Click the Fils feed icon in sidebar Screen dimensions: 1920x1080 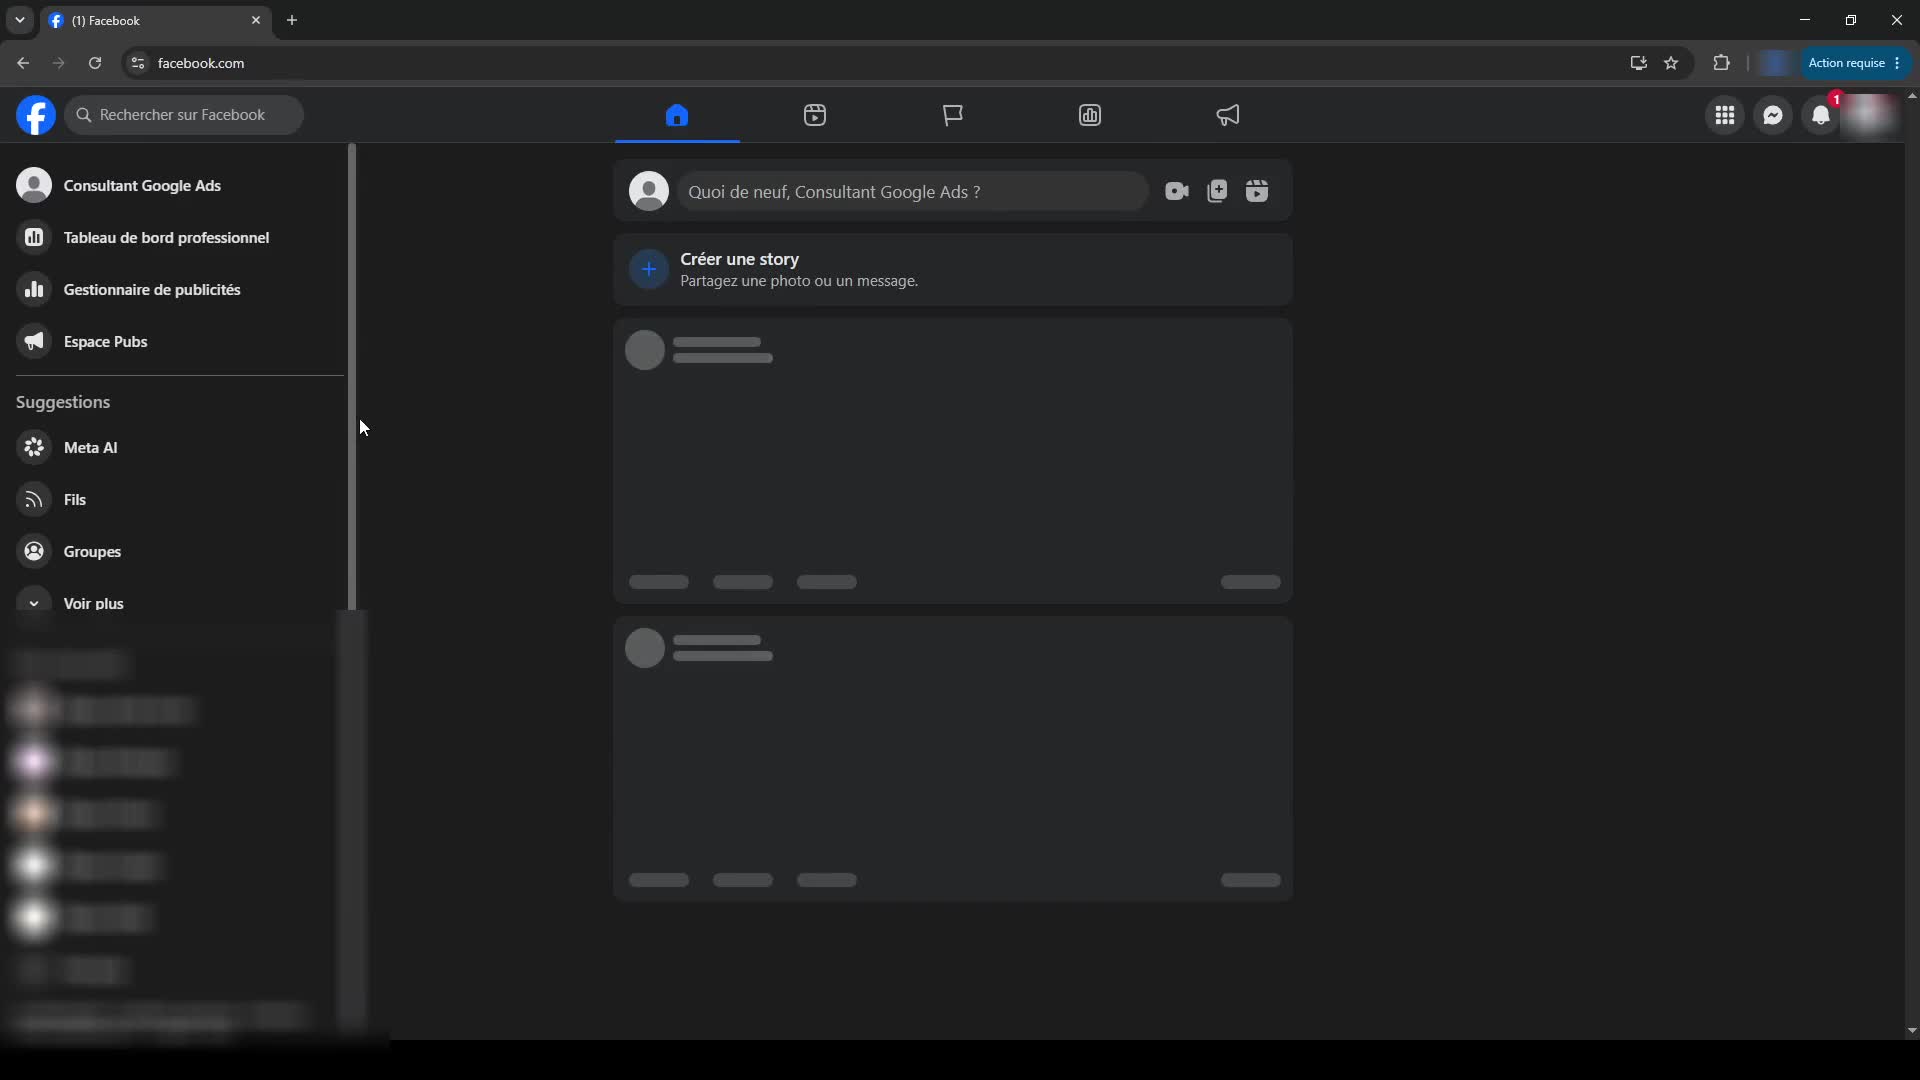[x=34, y=499]
